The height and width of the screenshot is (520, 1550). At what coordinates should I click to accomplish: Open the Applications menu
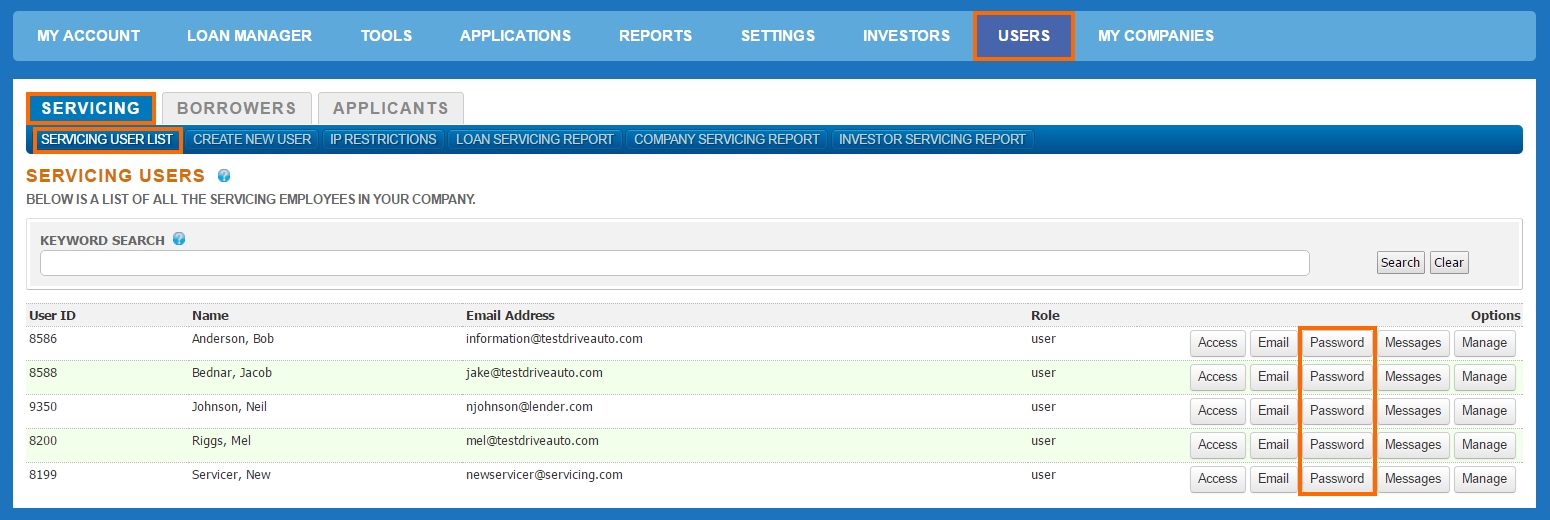click(515, 36)
